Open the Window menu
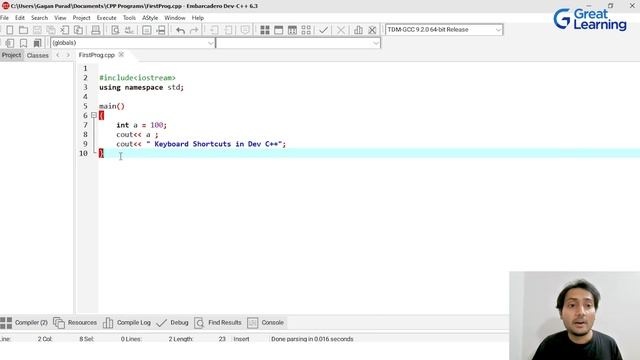The width and height of the screenshot is (640, 360). 175,18
